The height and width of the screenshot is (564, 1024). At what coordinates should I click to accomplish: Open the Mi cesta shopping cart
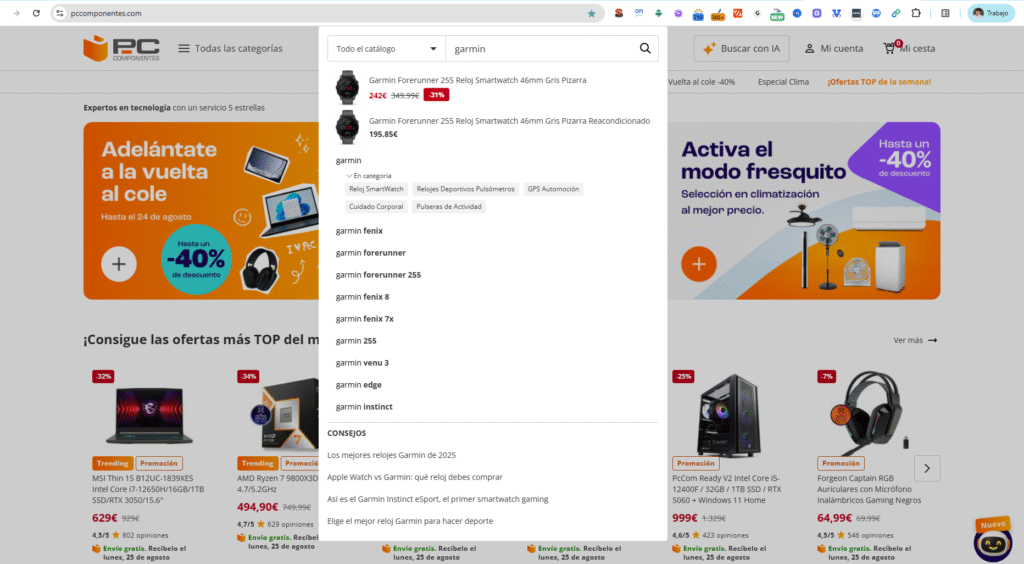pyautogui.click(x=909, y=49)
